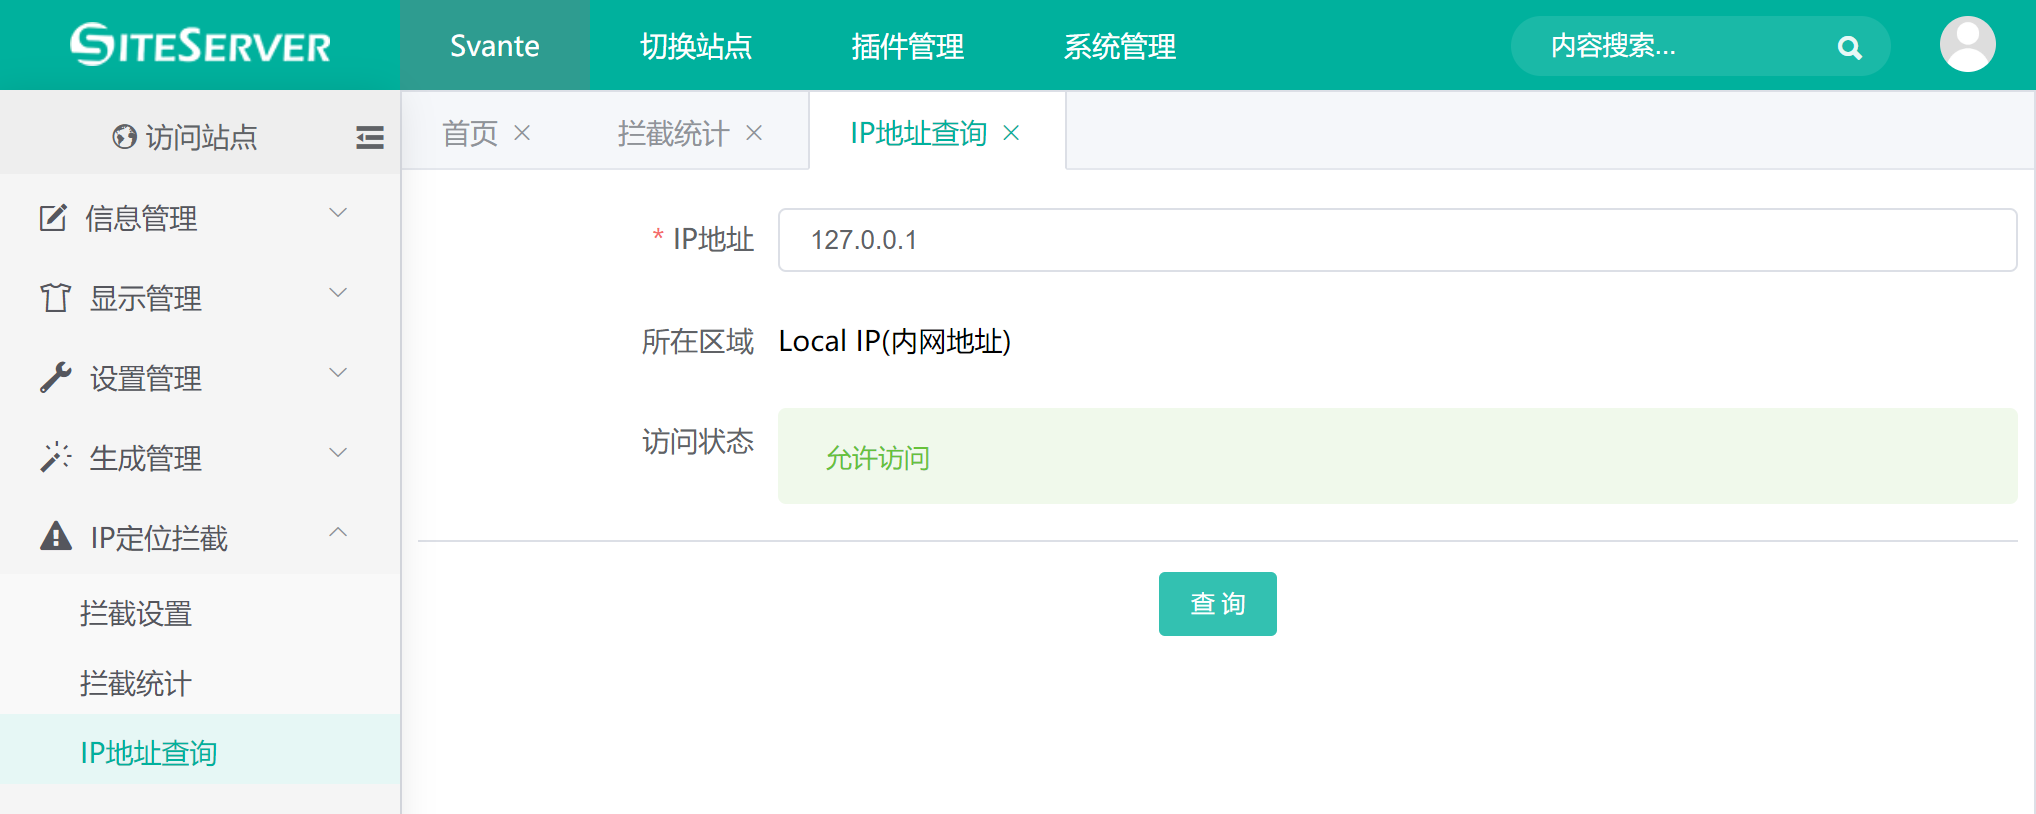The image size is (2036, 814).
Task: Switch to the 拦截统计 tab
Action: [673, 133]
